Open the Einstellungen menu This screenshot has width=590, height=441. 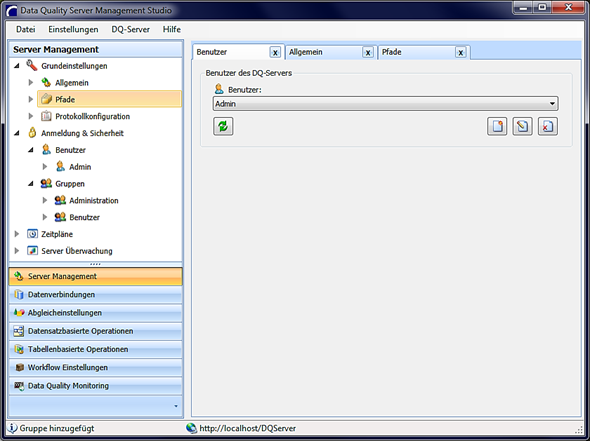[73, 29]
